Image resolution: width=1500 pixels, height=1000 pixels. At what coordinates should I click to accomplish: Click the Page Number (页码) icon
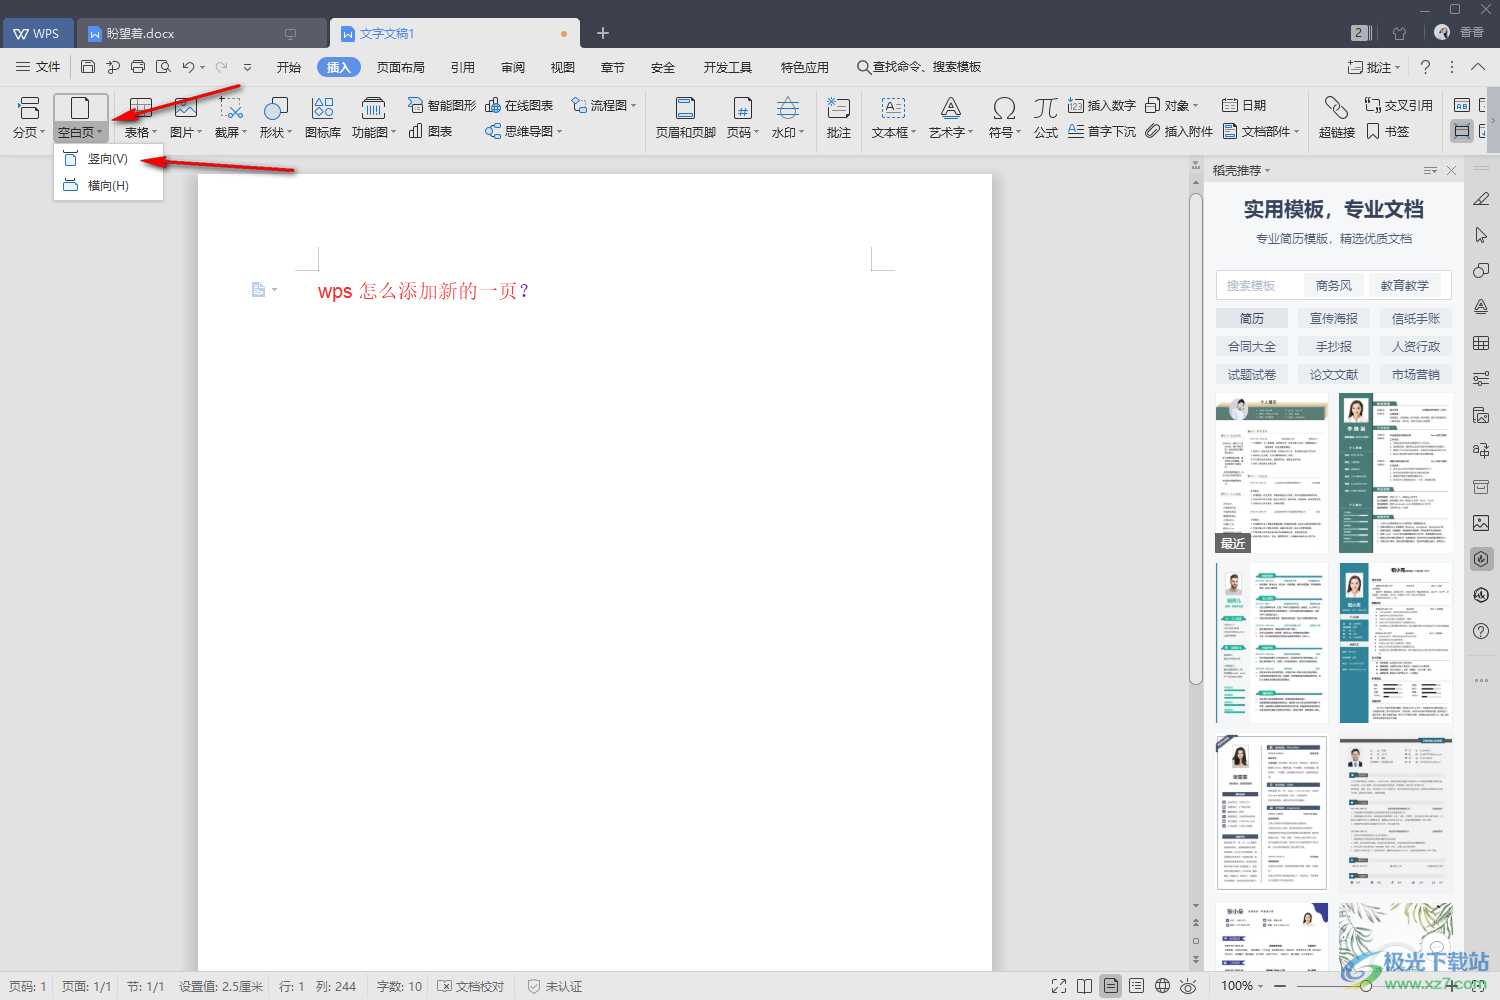tap(742, 108)
